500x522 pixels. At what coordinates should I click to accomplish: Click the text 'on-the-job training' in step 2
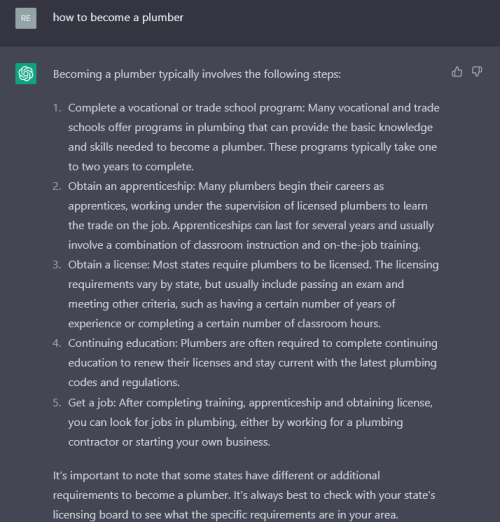(371, 245)
